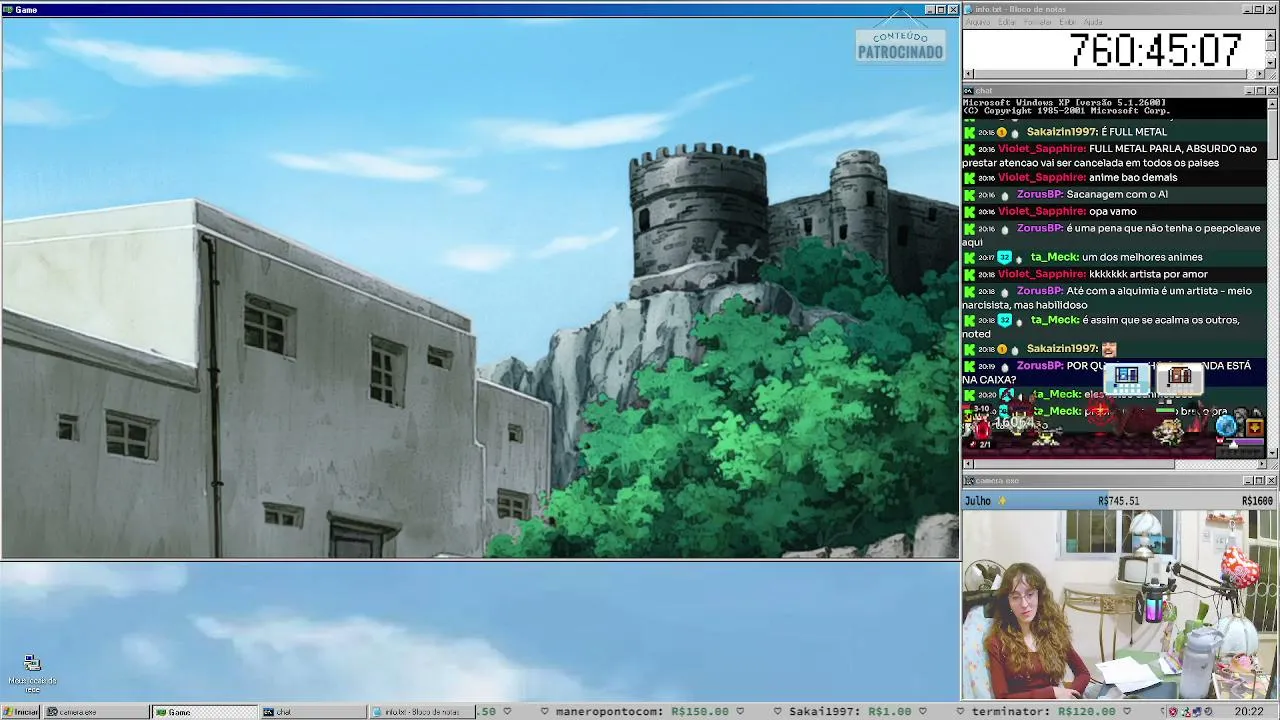Click the Conteúdo Patrocinado badge

click(900, 45)
